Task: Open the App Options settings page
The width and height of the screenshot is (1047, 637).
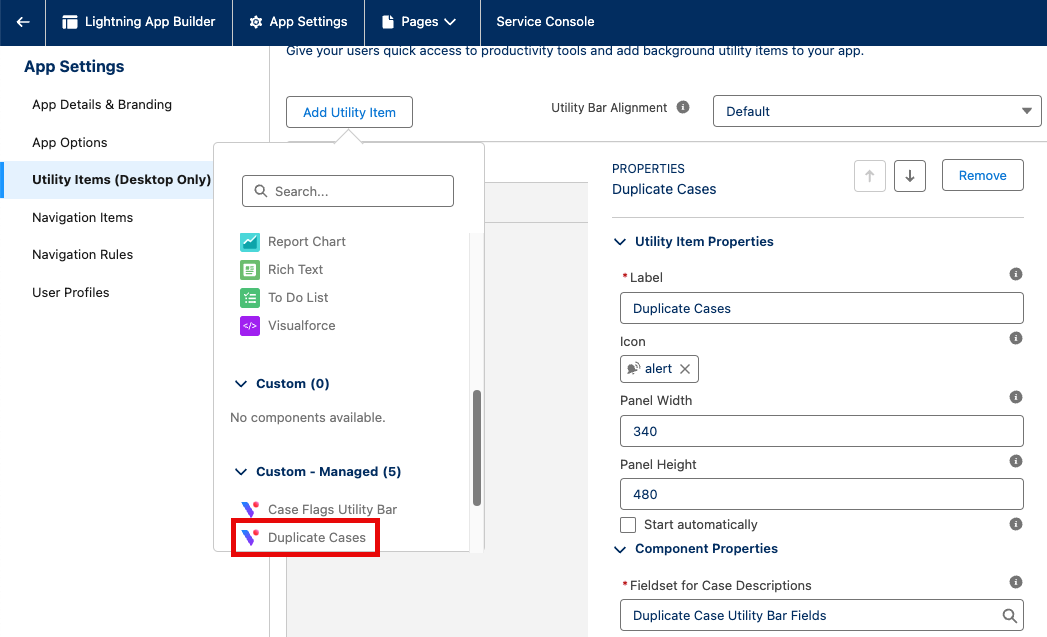Action: click(x=69, y=143)
